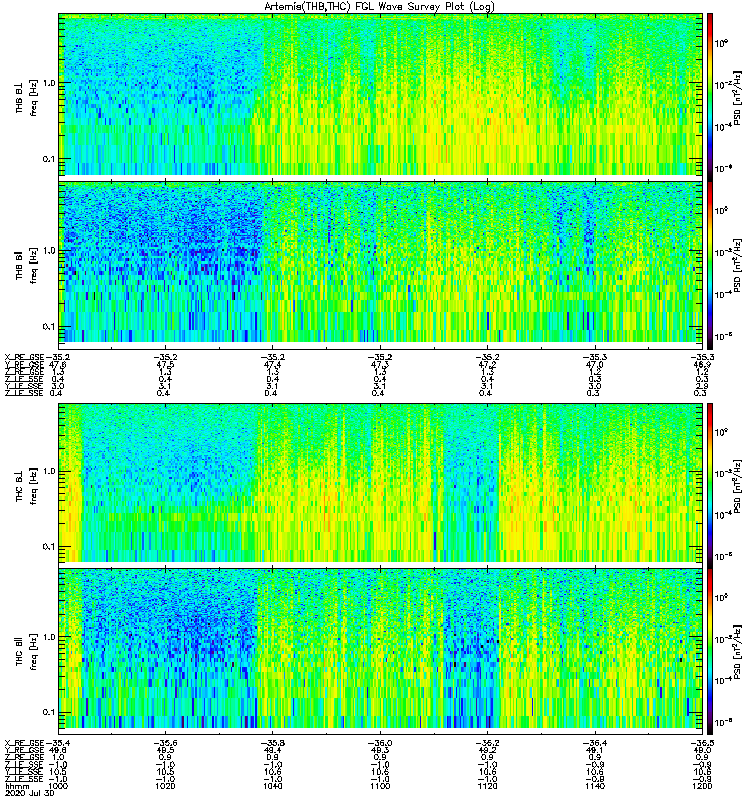Click the '1140' time tick label
The image size is (750, 800).
tap(594, 786)
